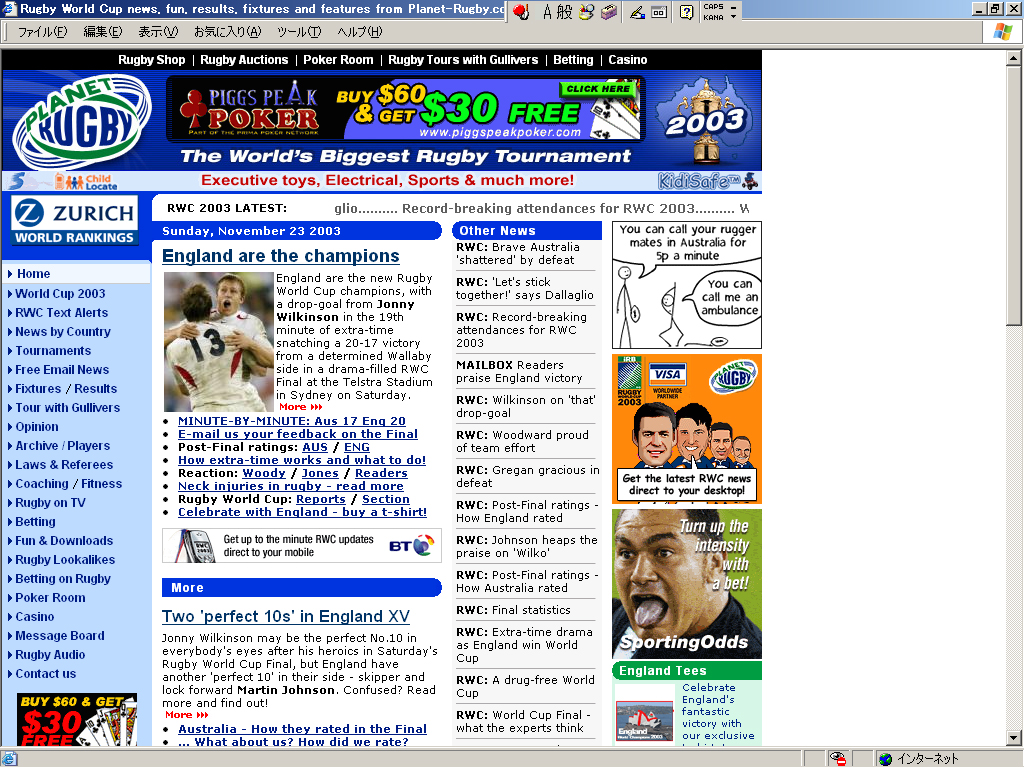The height and width of the screenshot is (768, 1024).
Task: Open the IME Pad icon
Action: pyautogui.click(x=586, y=12)
